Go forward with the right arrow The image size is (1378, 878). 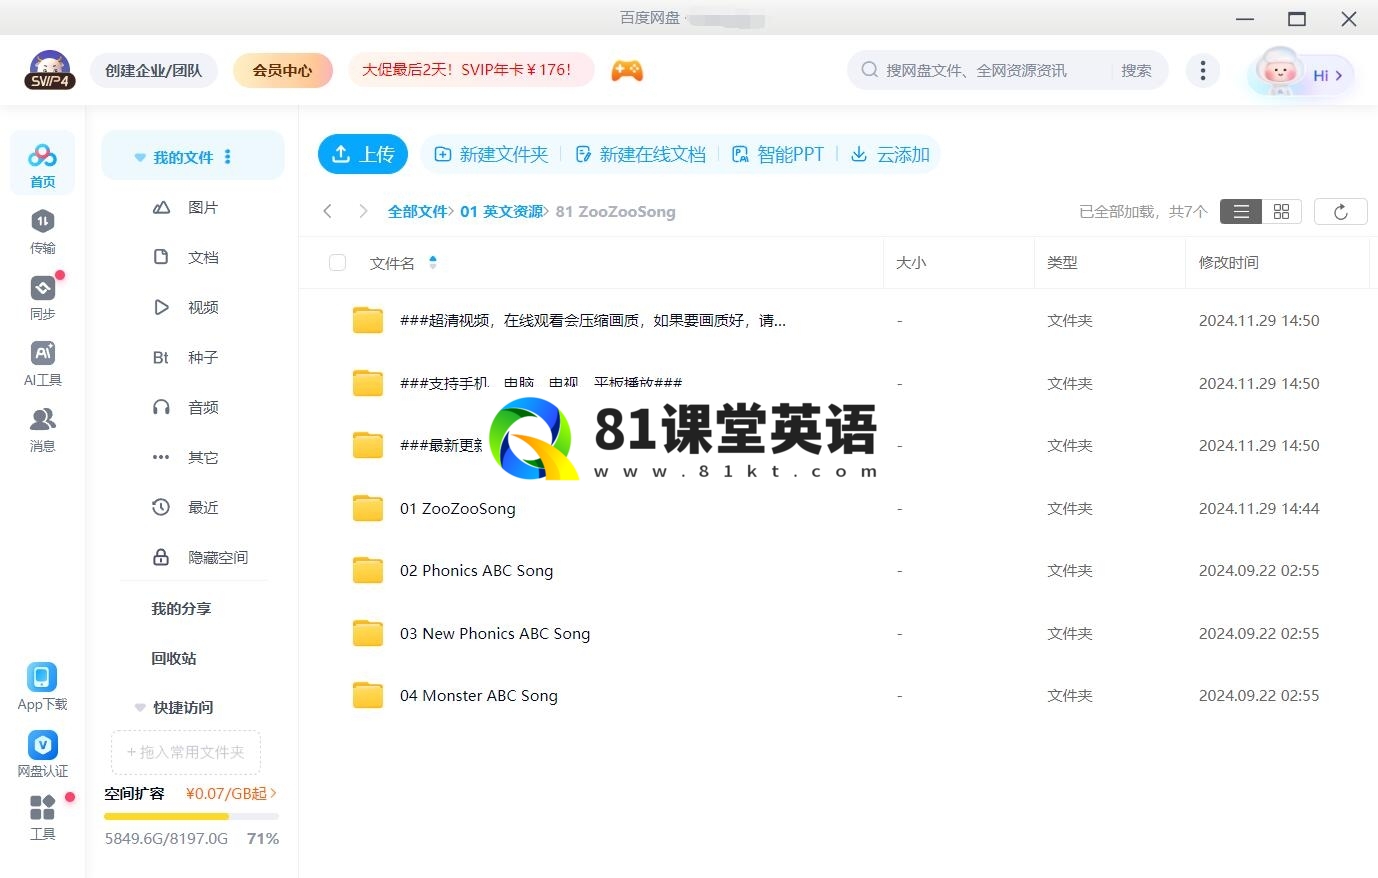(x=363, y=211)
